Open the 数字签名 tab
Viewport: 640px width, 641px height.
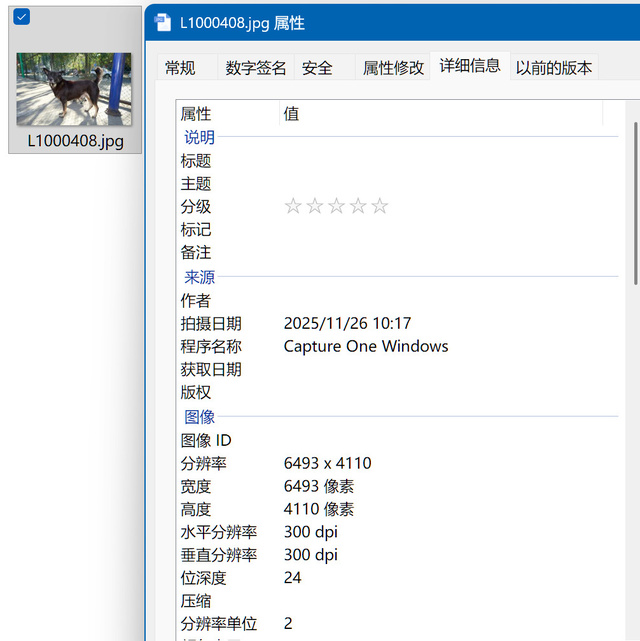pos(256,68)
